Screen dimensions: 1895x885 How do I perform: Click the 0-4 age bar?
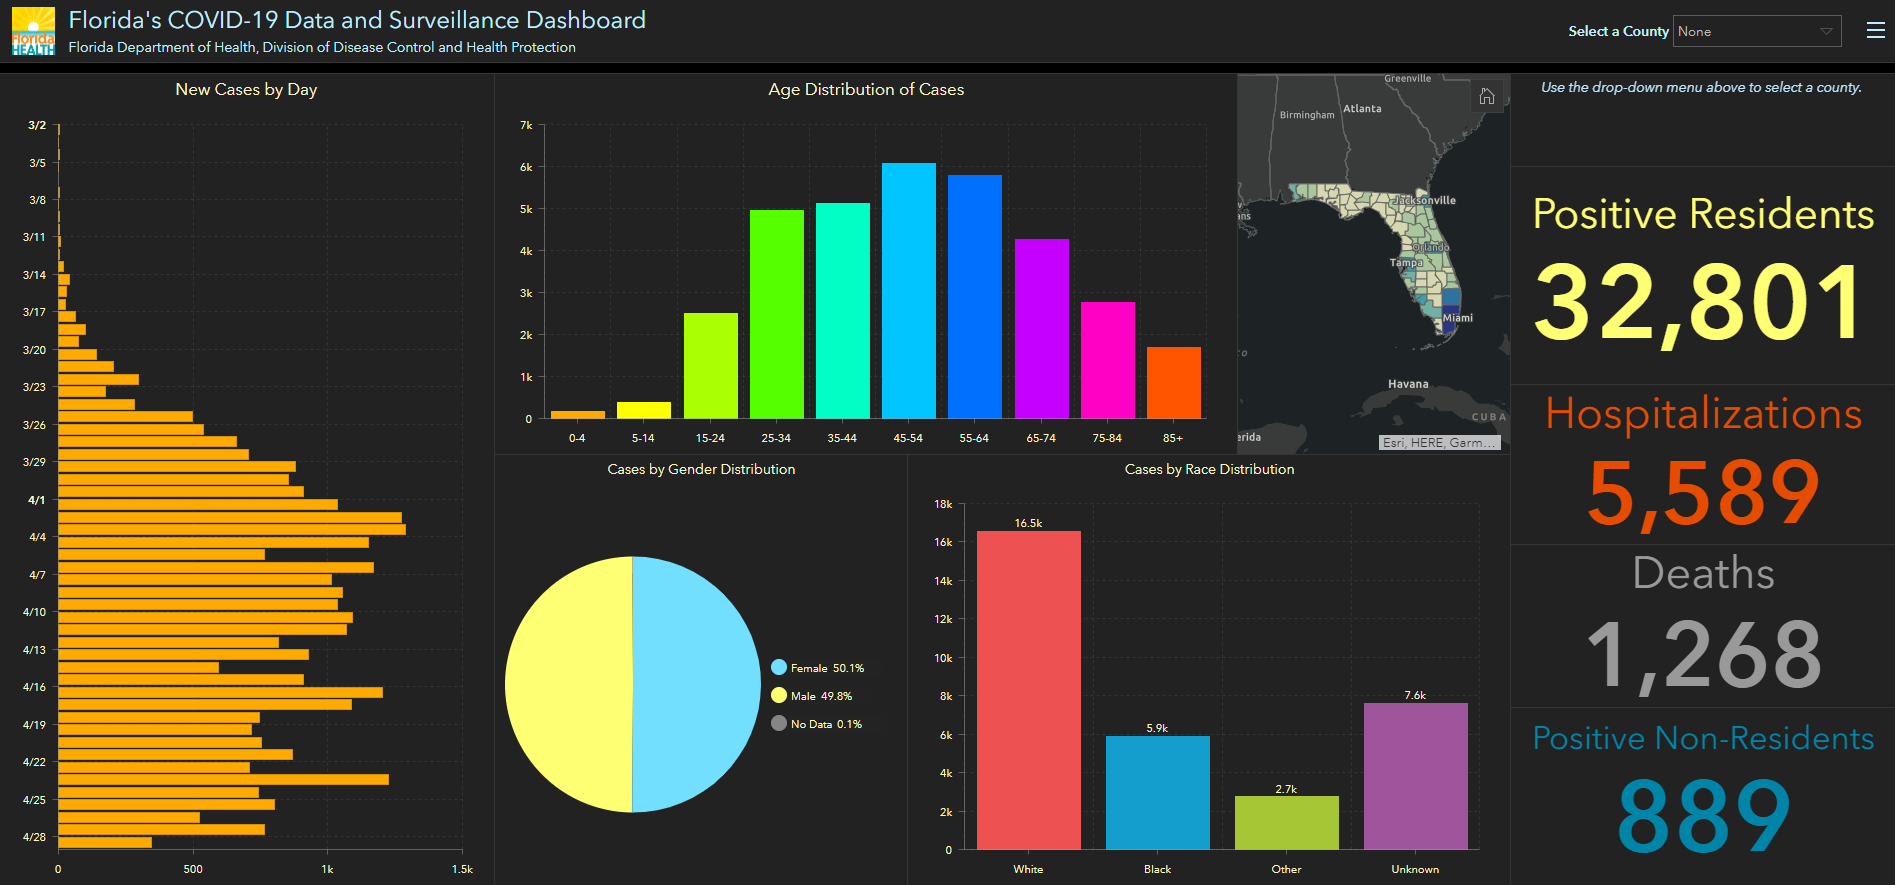(578, 414)
